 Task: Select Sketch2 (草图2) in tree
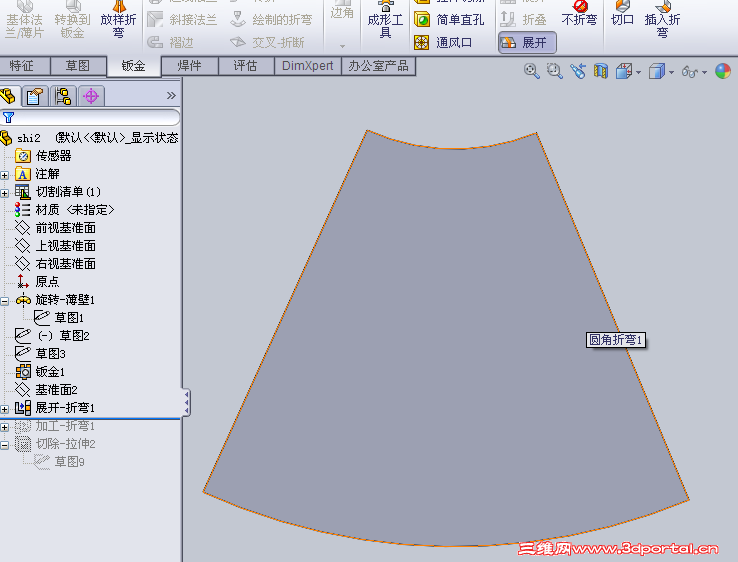52,336
